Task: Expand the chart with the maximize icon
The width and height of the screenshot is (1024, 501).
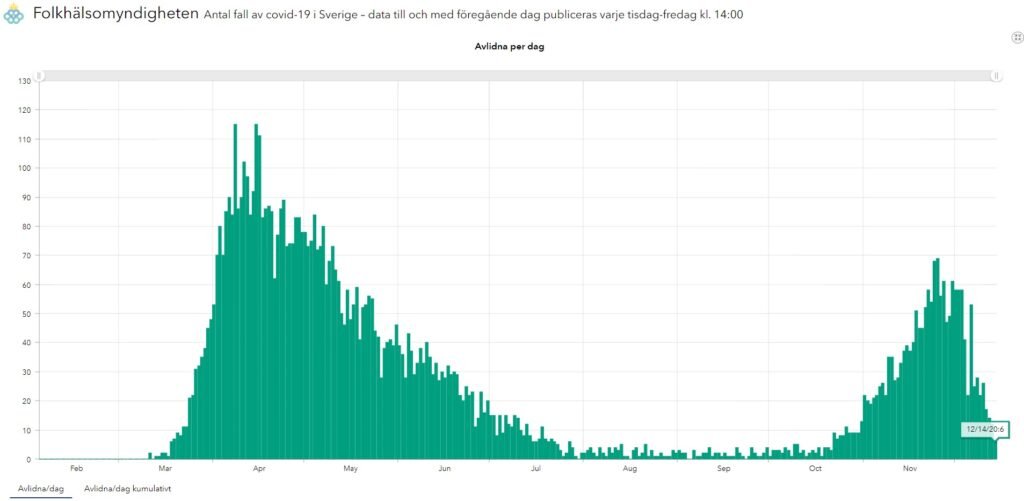Action: click(x=1017, y=37)
